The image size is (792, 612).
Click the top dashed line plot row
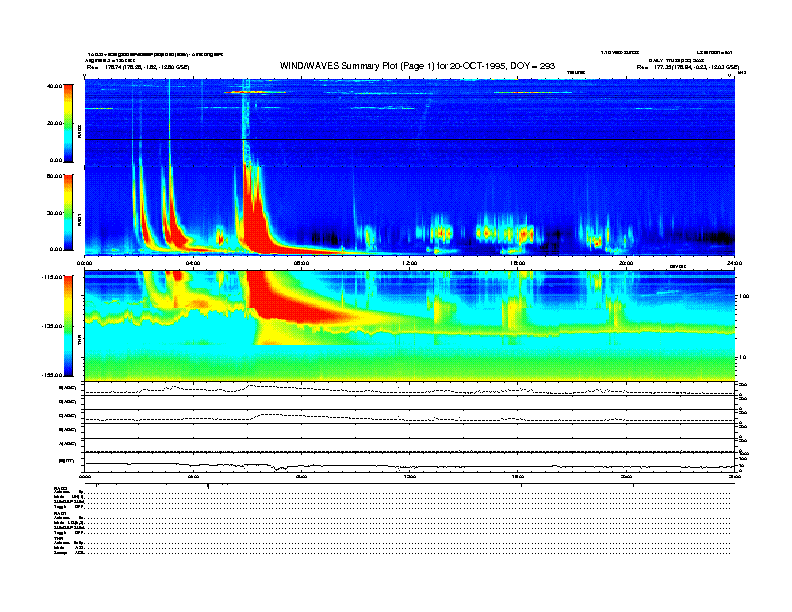click(410, 389)
